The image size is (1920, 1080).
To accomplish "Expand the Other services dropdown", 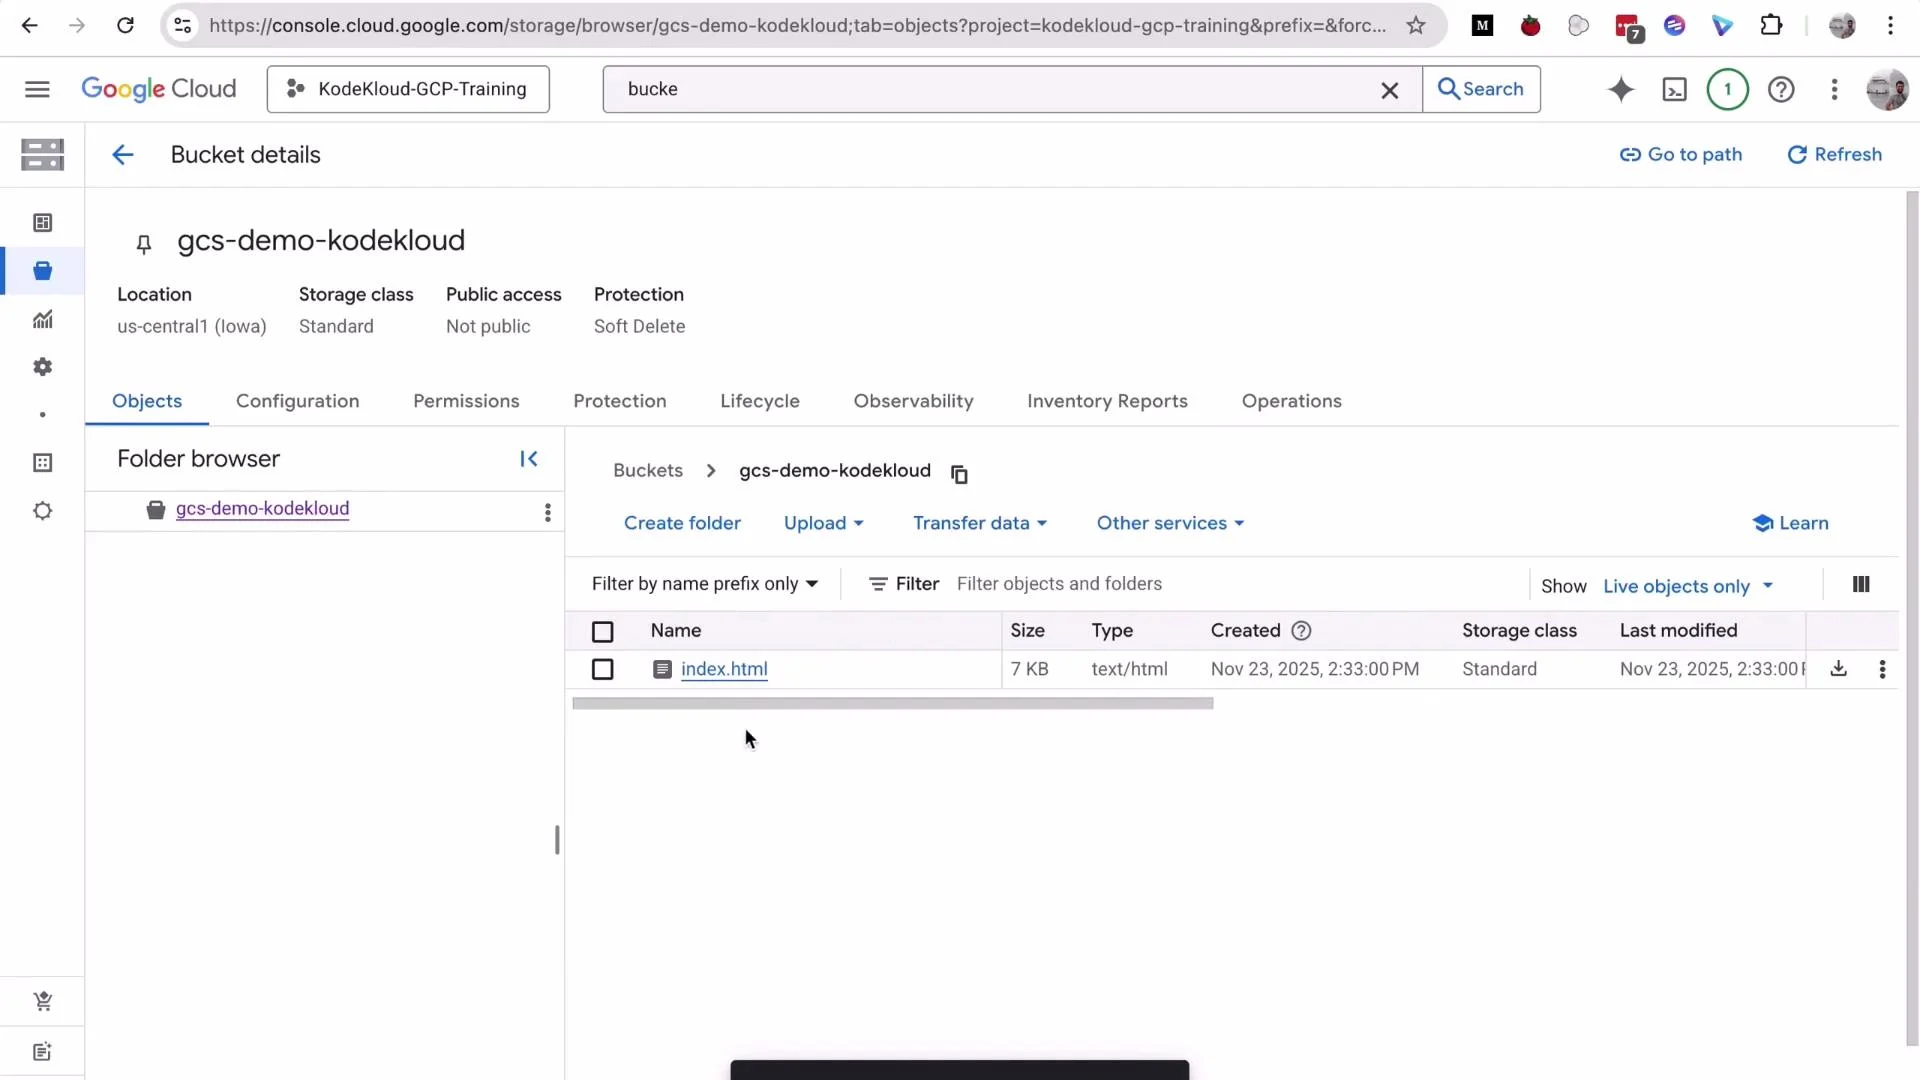I will pyautogui.click(x=1171, y=524).
